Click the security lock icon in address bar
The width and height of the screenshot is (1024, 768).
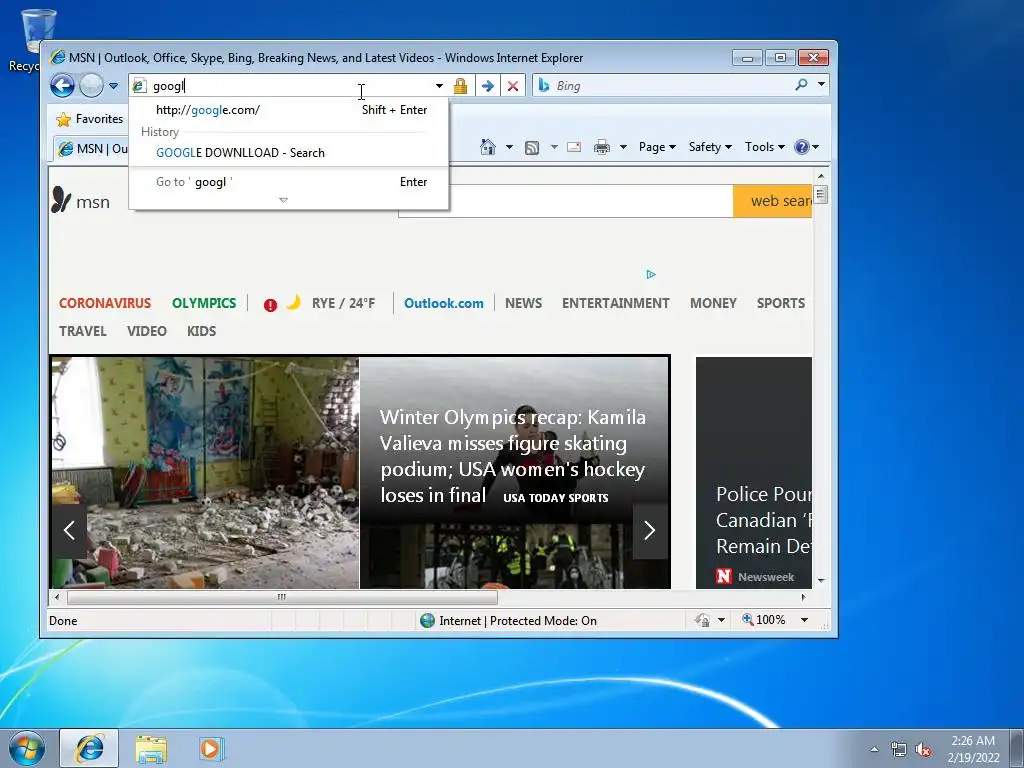click(x=460, y=86)
